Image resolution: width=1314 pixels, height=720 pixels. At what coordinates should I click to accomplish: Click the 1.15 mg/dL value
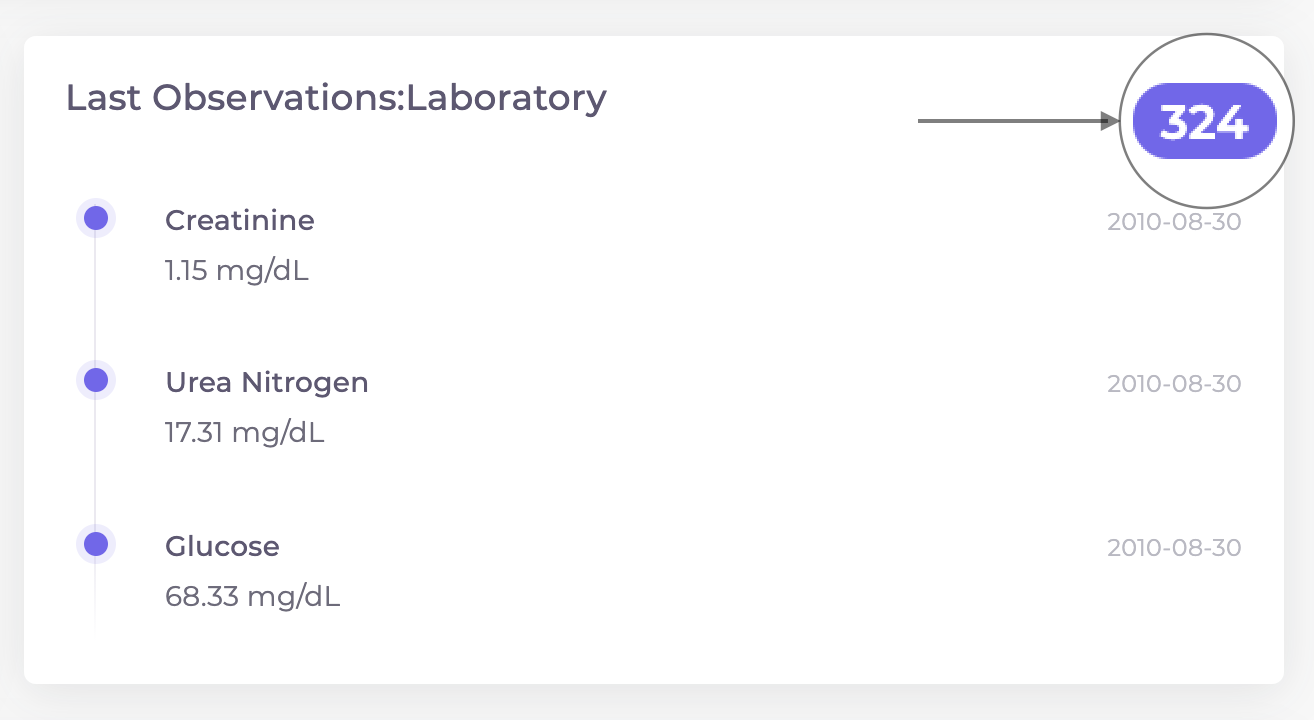point(237,271)
